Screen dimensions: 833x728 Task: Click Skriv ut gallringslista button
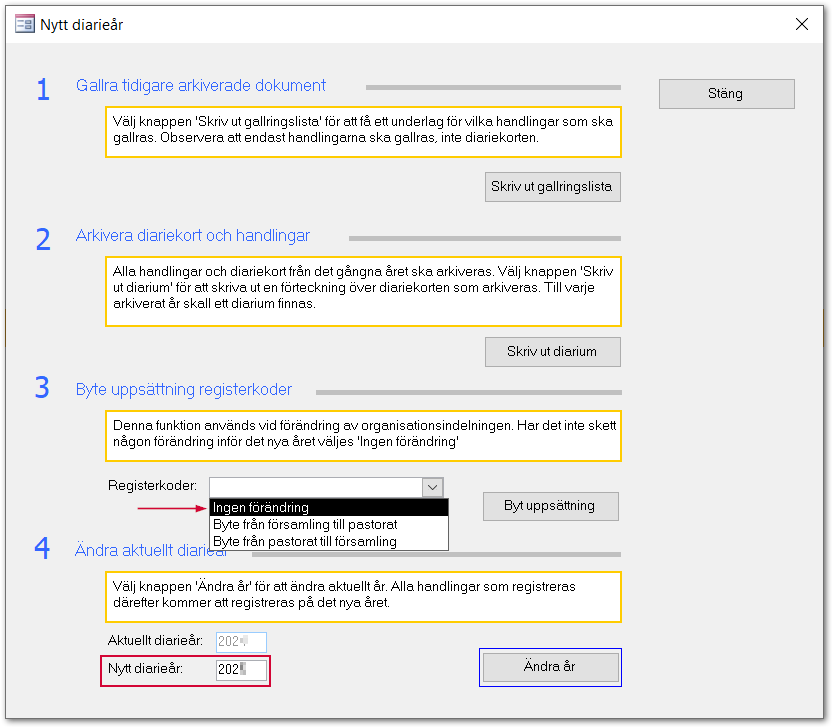coord(552,187)
